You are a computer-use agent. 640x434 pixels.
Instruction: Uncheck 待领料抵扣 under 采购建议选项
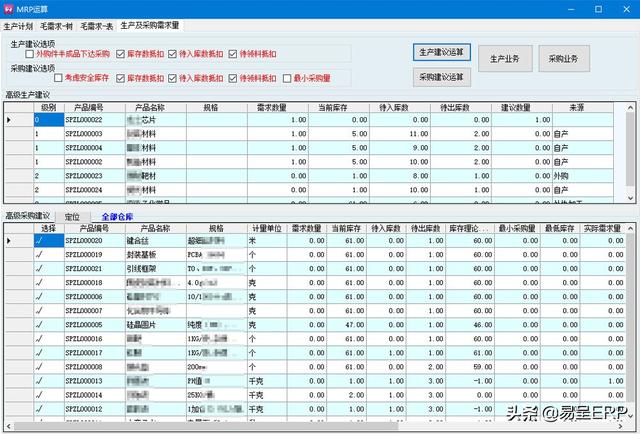(x=233, y=77)
